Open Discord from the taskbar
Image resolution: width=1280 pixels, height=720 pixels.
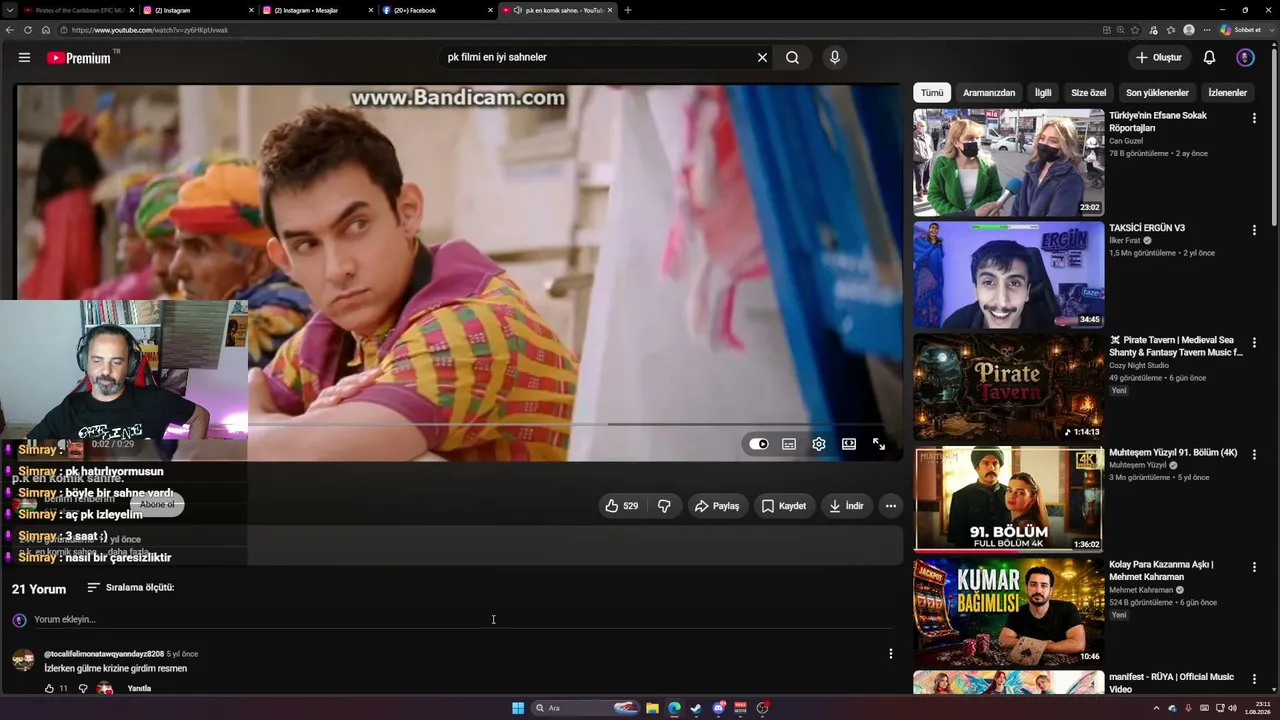click(x=718, y=708)
